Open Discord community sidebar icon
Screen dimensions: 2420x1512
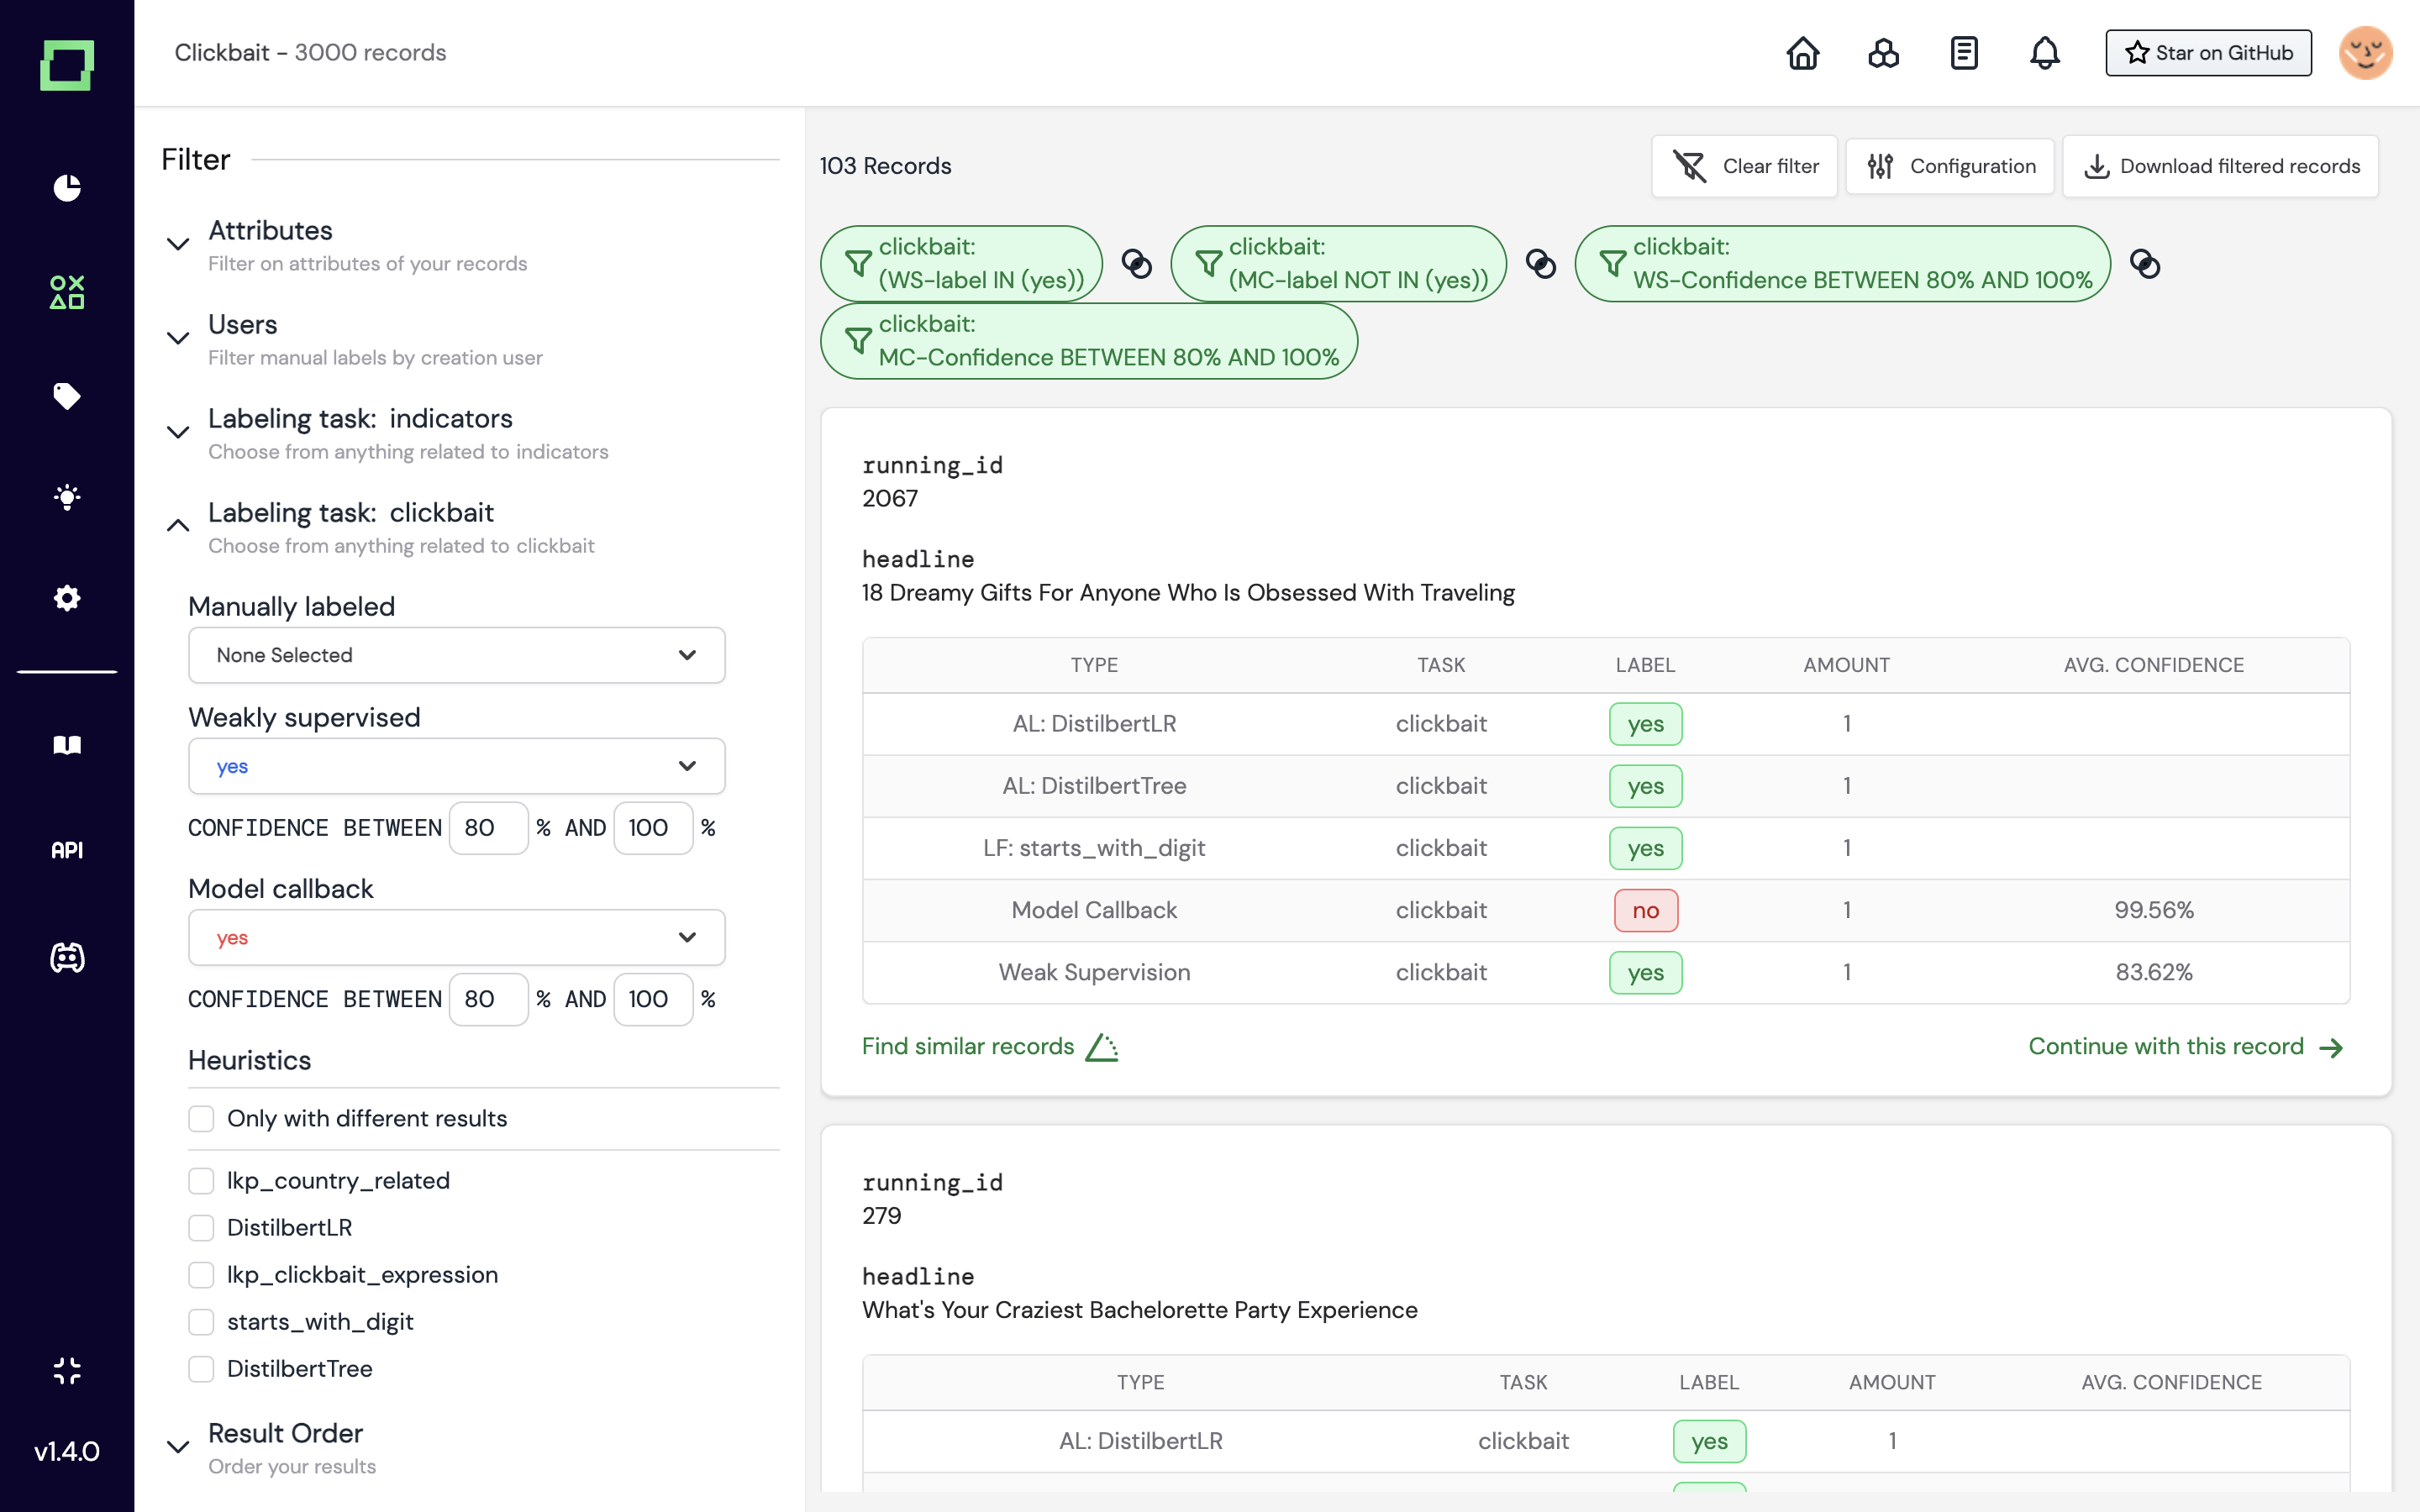(67, 958)
